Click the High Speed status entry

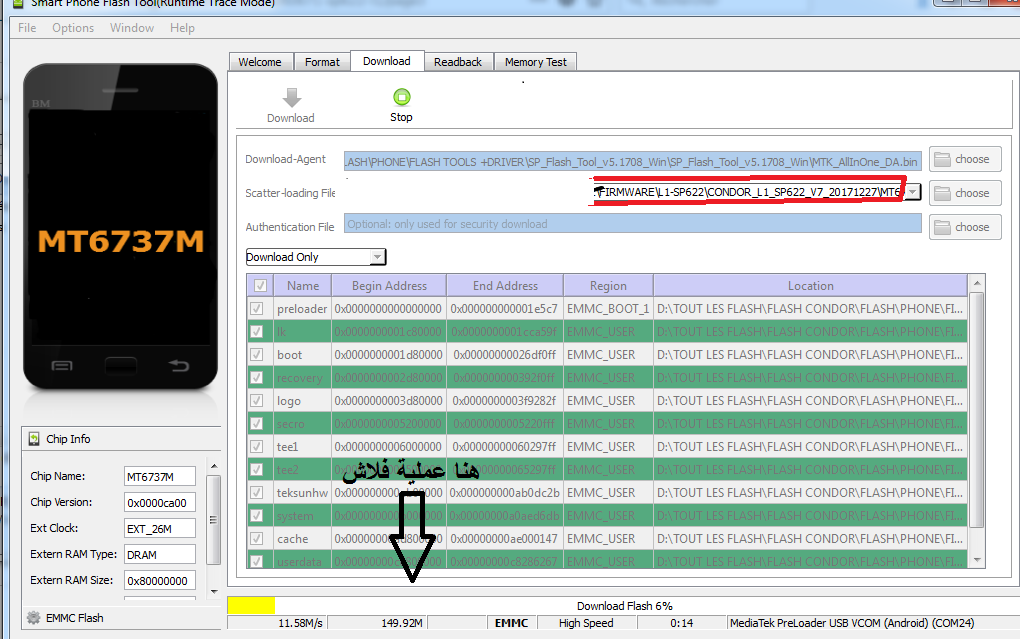(586, 623)
